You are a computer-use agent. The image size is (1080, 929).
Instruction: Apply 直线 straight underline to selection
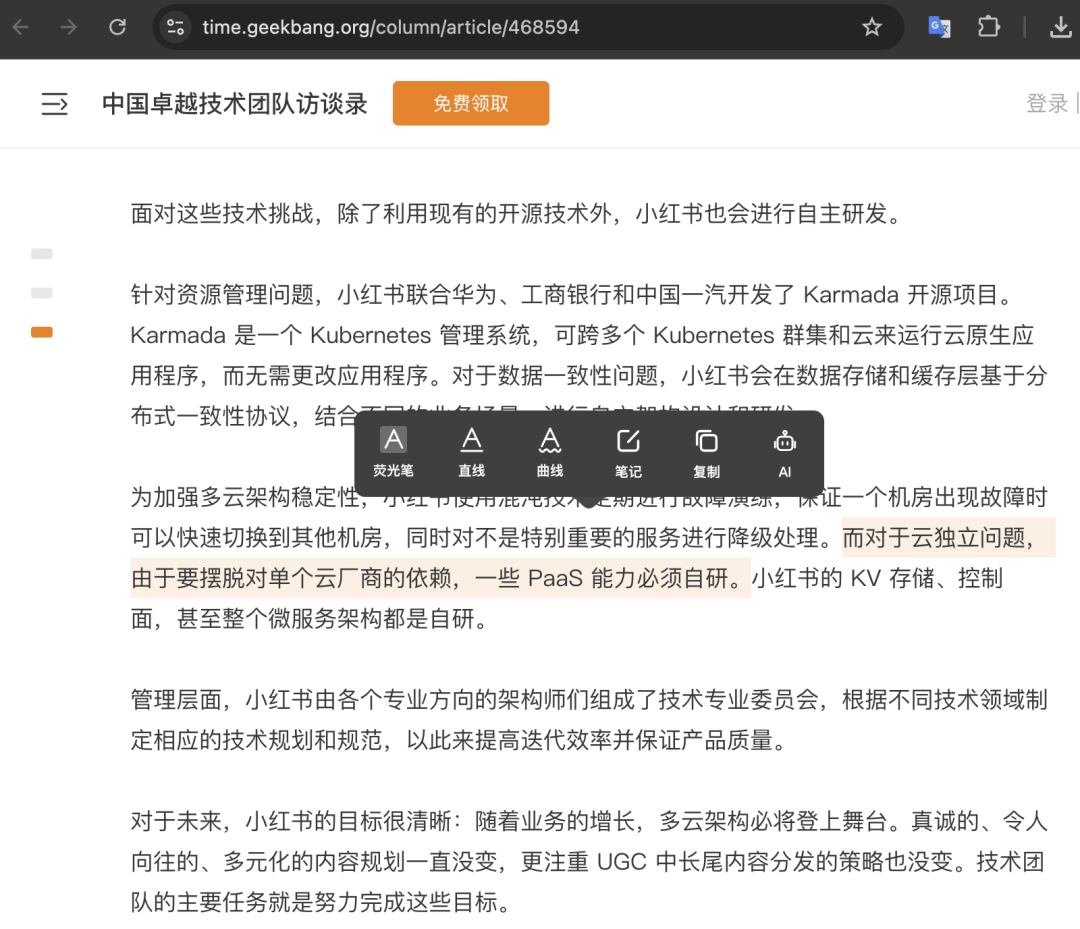[472, 452]
